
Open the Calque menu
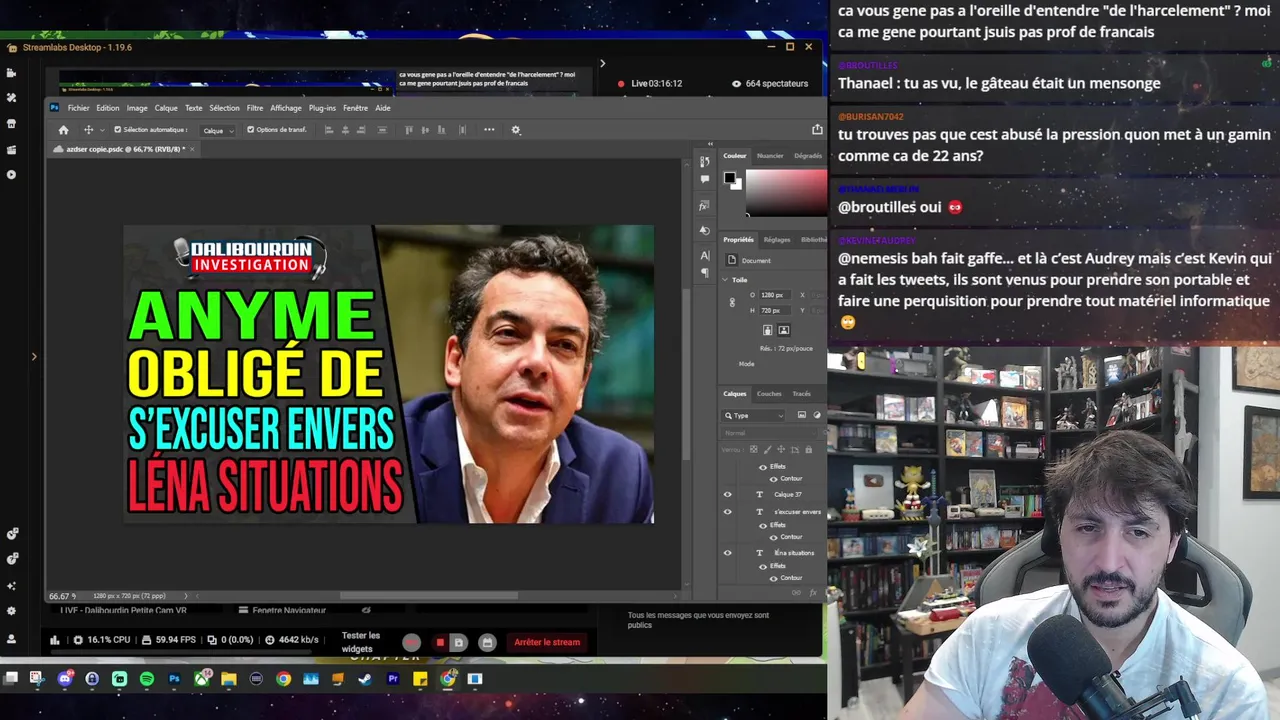166,108
